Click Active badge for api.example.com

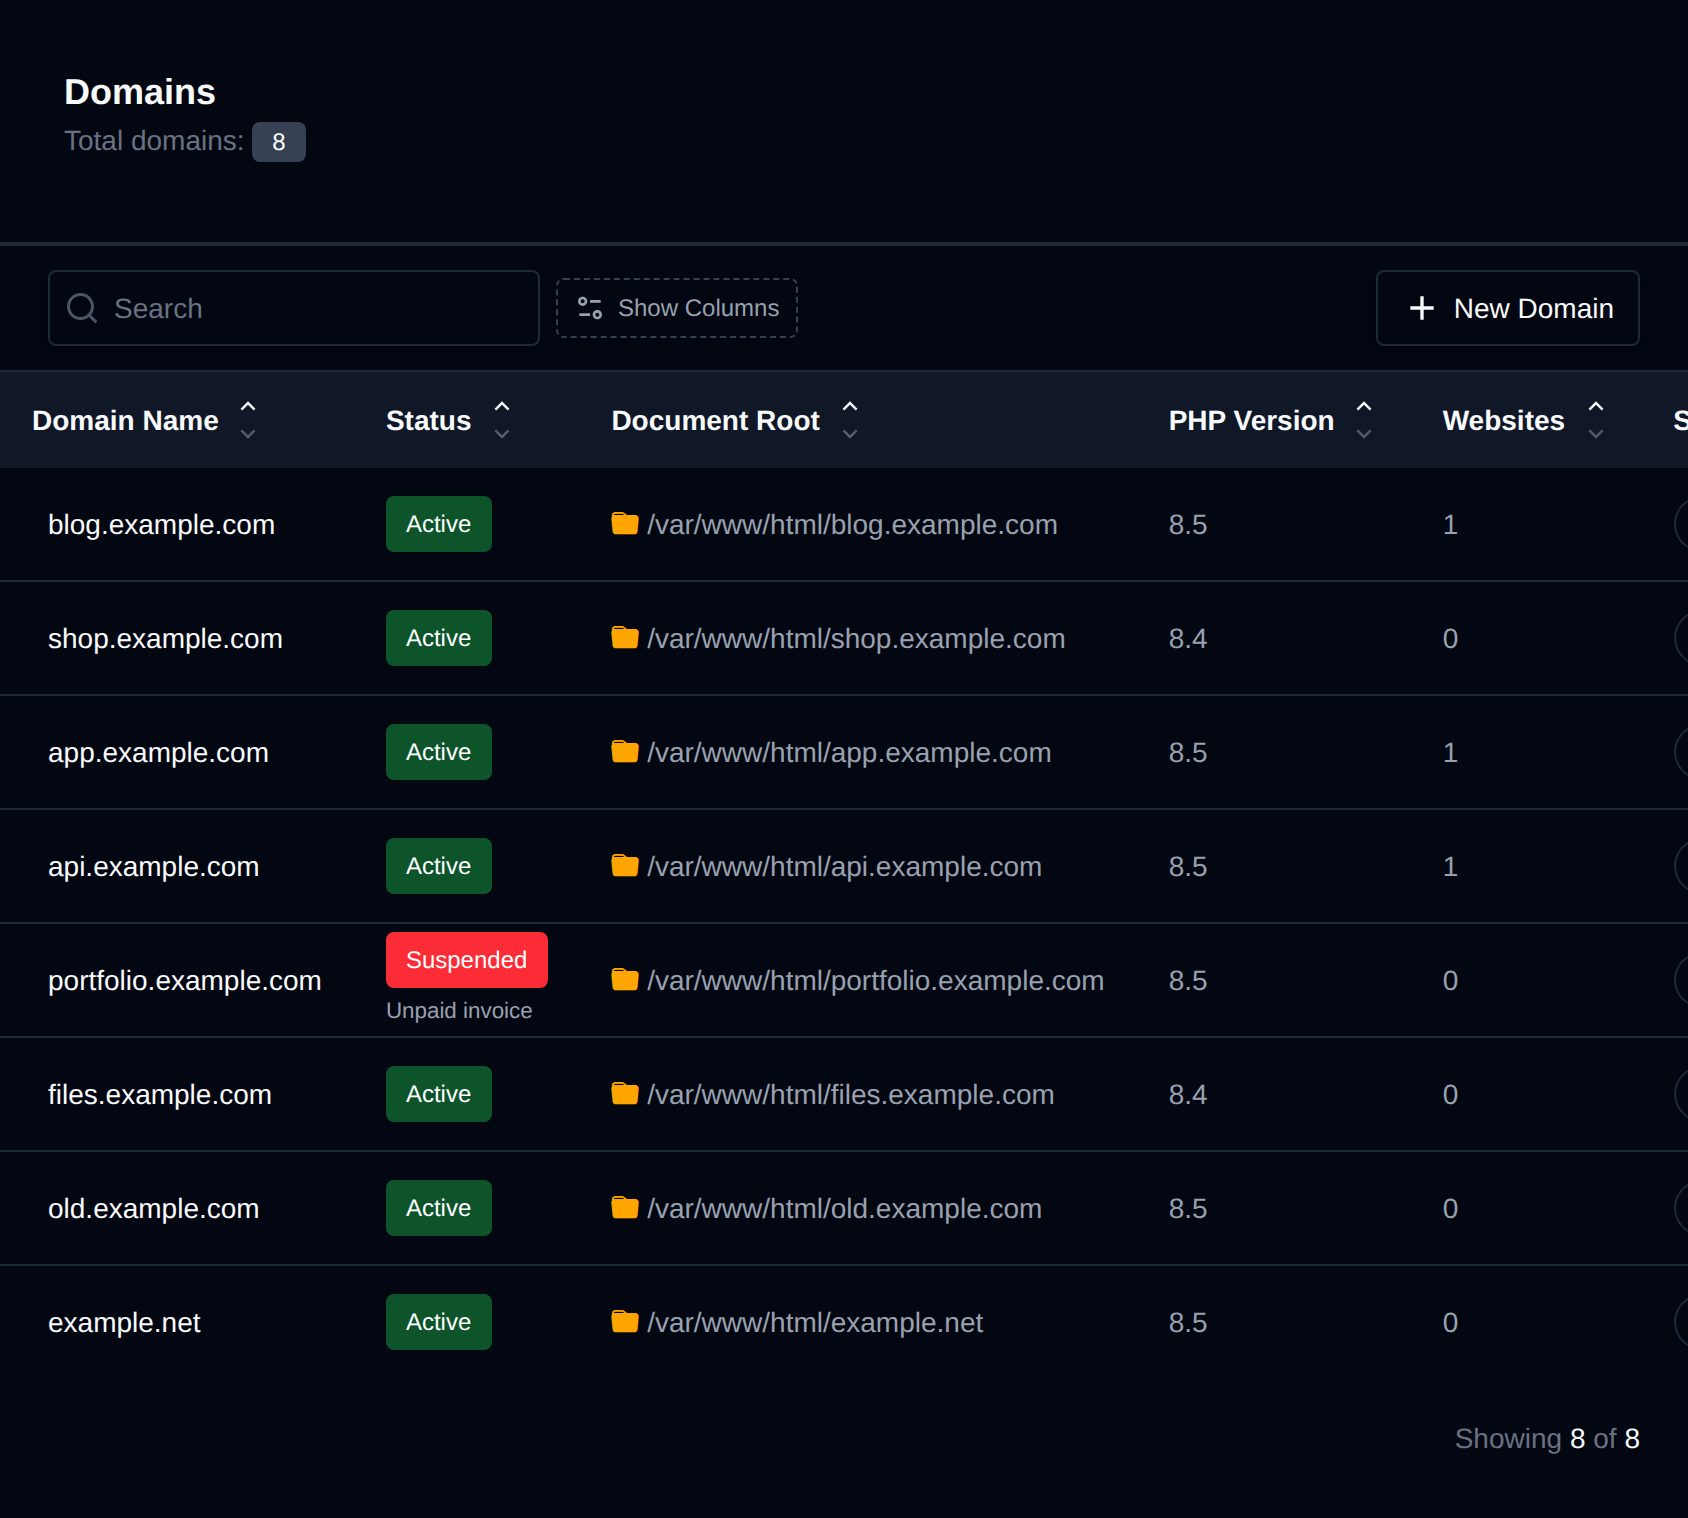[439, 866]
